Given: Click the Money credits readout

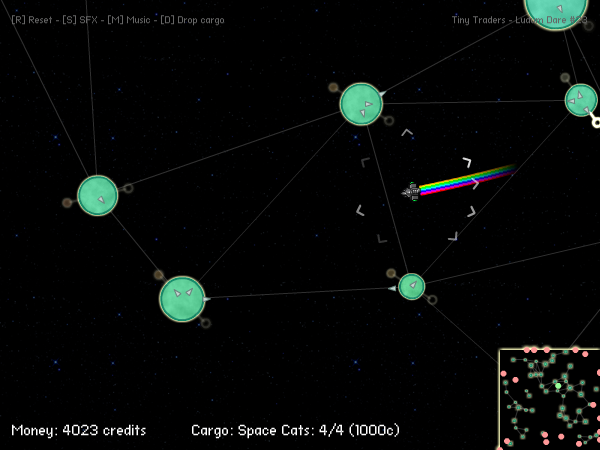Looking at the screenshot, I should coord(79,430).
